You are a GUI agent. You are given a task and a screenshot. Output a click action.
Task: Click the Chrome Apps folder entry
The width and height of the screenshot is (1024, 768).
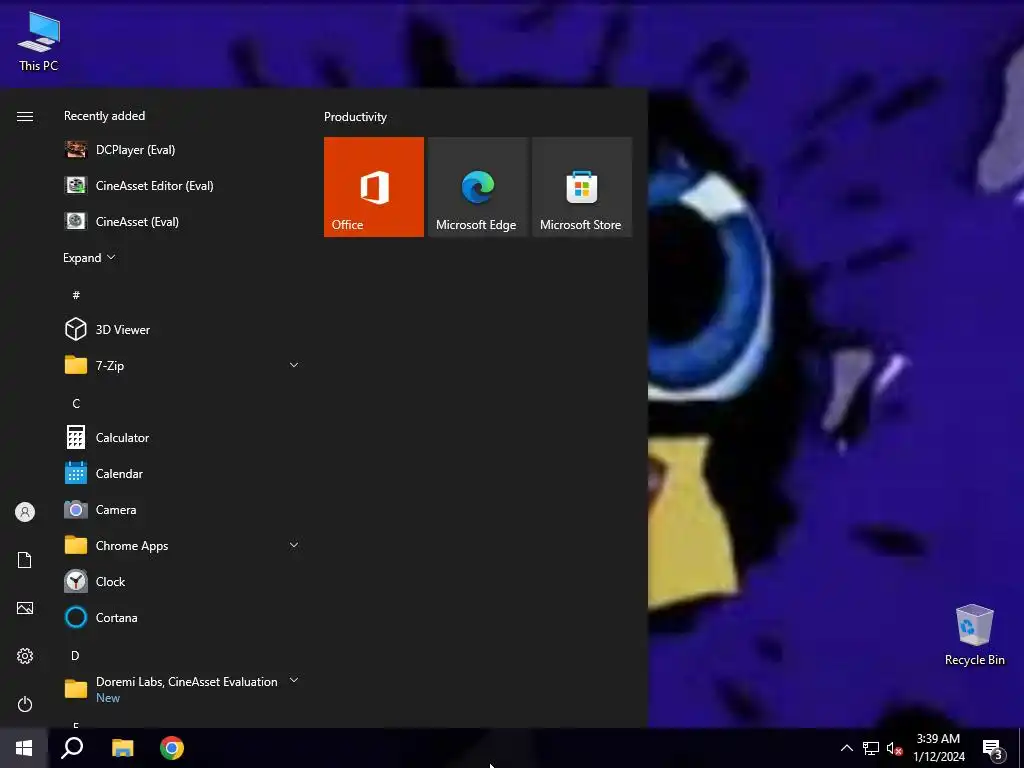(183, 545)
